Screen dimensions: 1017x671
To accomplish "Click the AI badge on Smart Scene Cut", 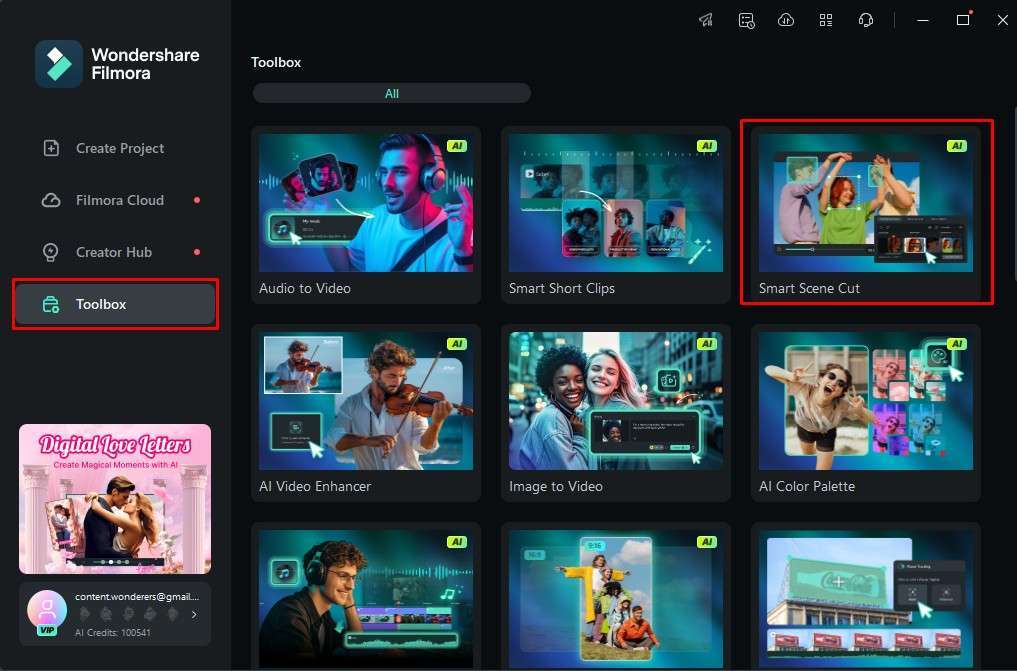I will coord(957,146).
